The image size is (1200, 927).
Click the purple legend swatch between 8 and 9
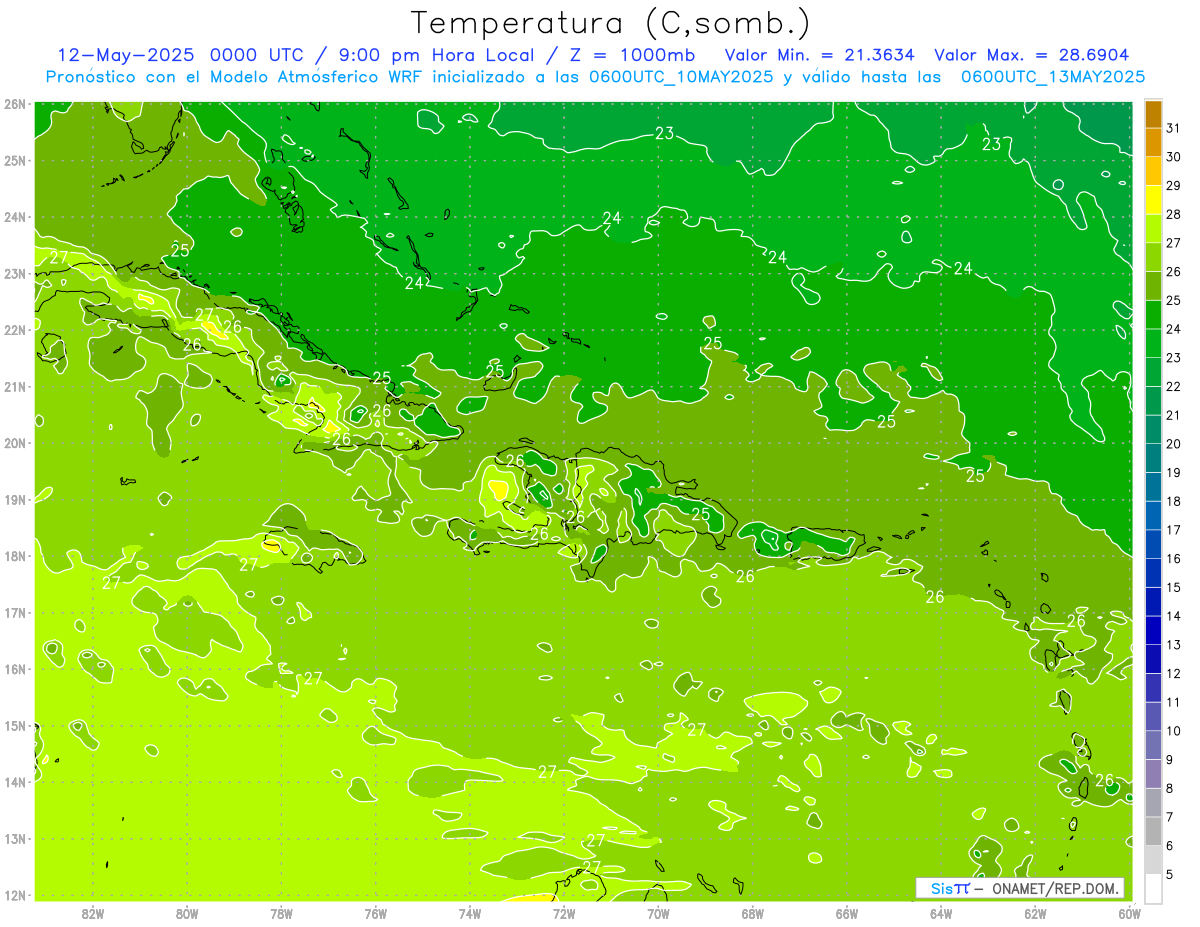click(x=1153, y=774)
